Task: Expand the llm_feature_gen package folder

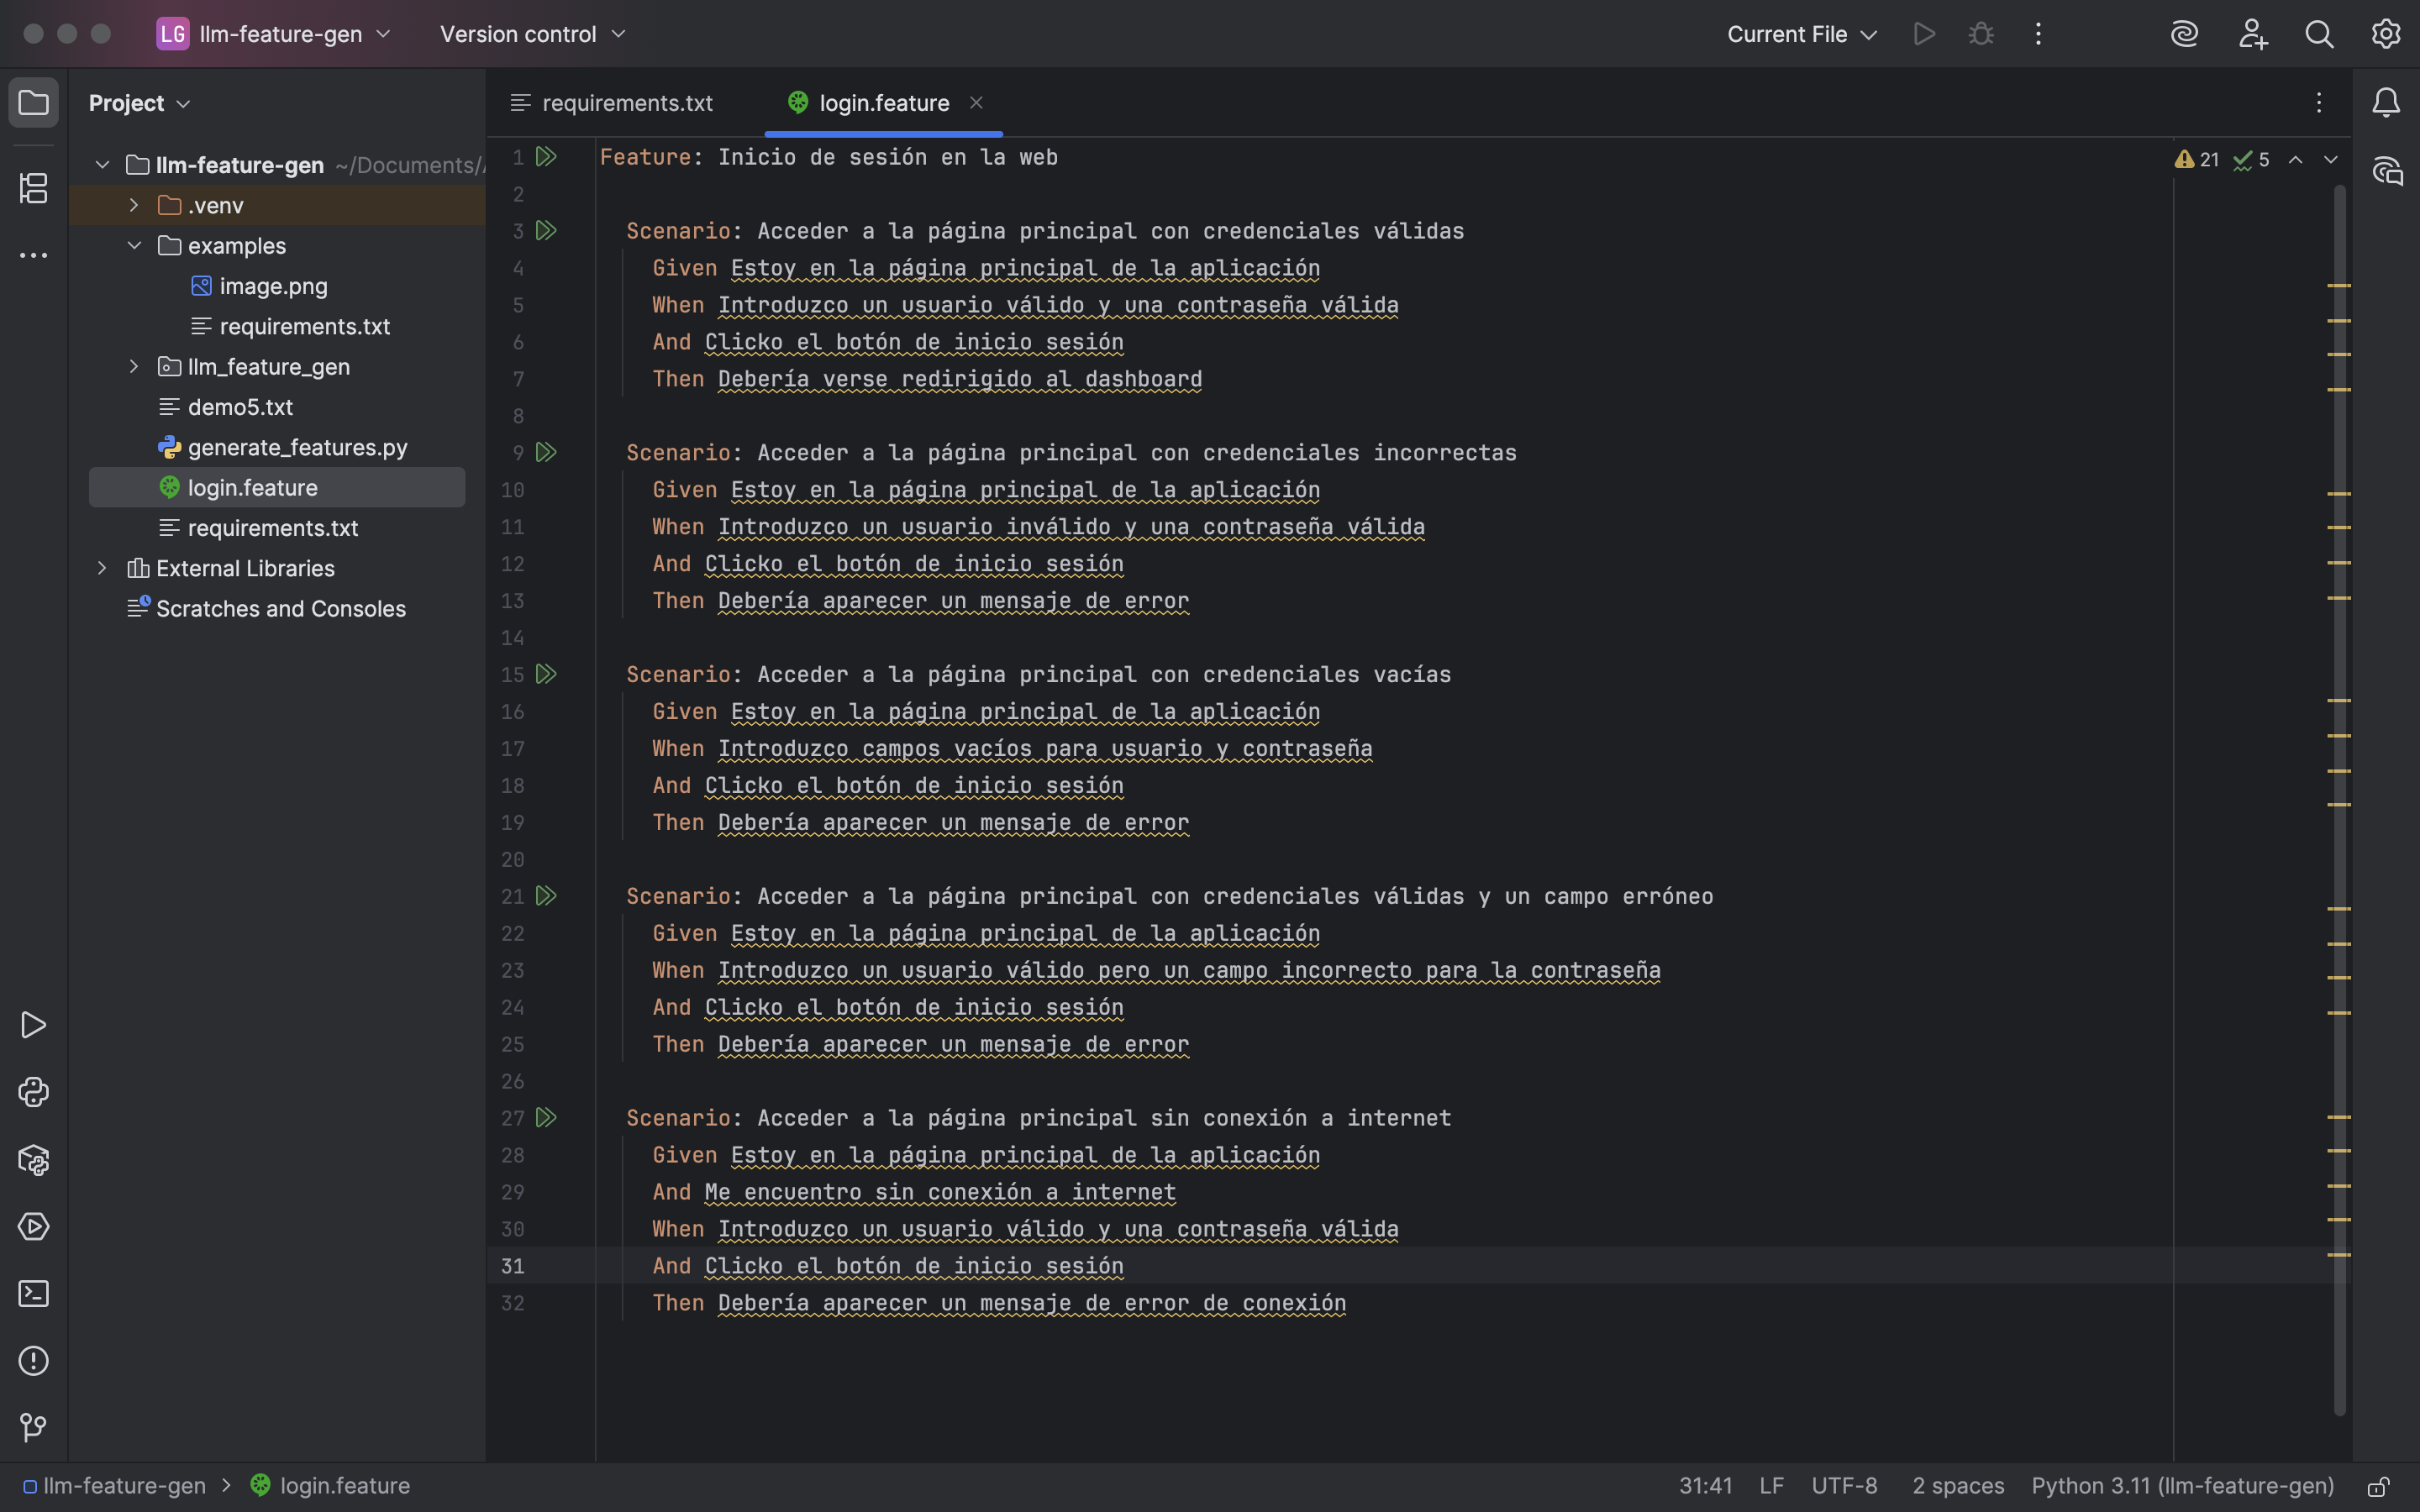Action: [134, 367]
